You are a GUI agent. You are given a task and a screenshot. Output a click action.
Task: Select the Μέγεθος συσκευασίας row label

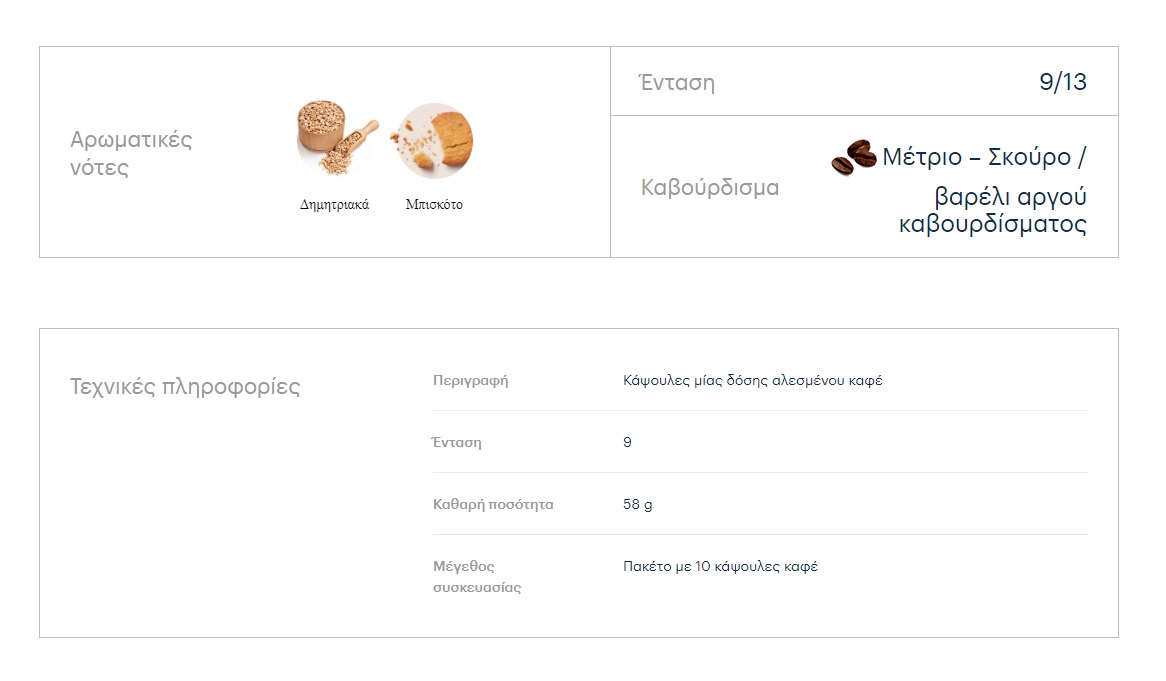pos(477,577)
